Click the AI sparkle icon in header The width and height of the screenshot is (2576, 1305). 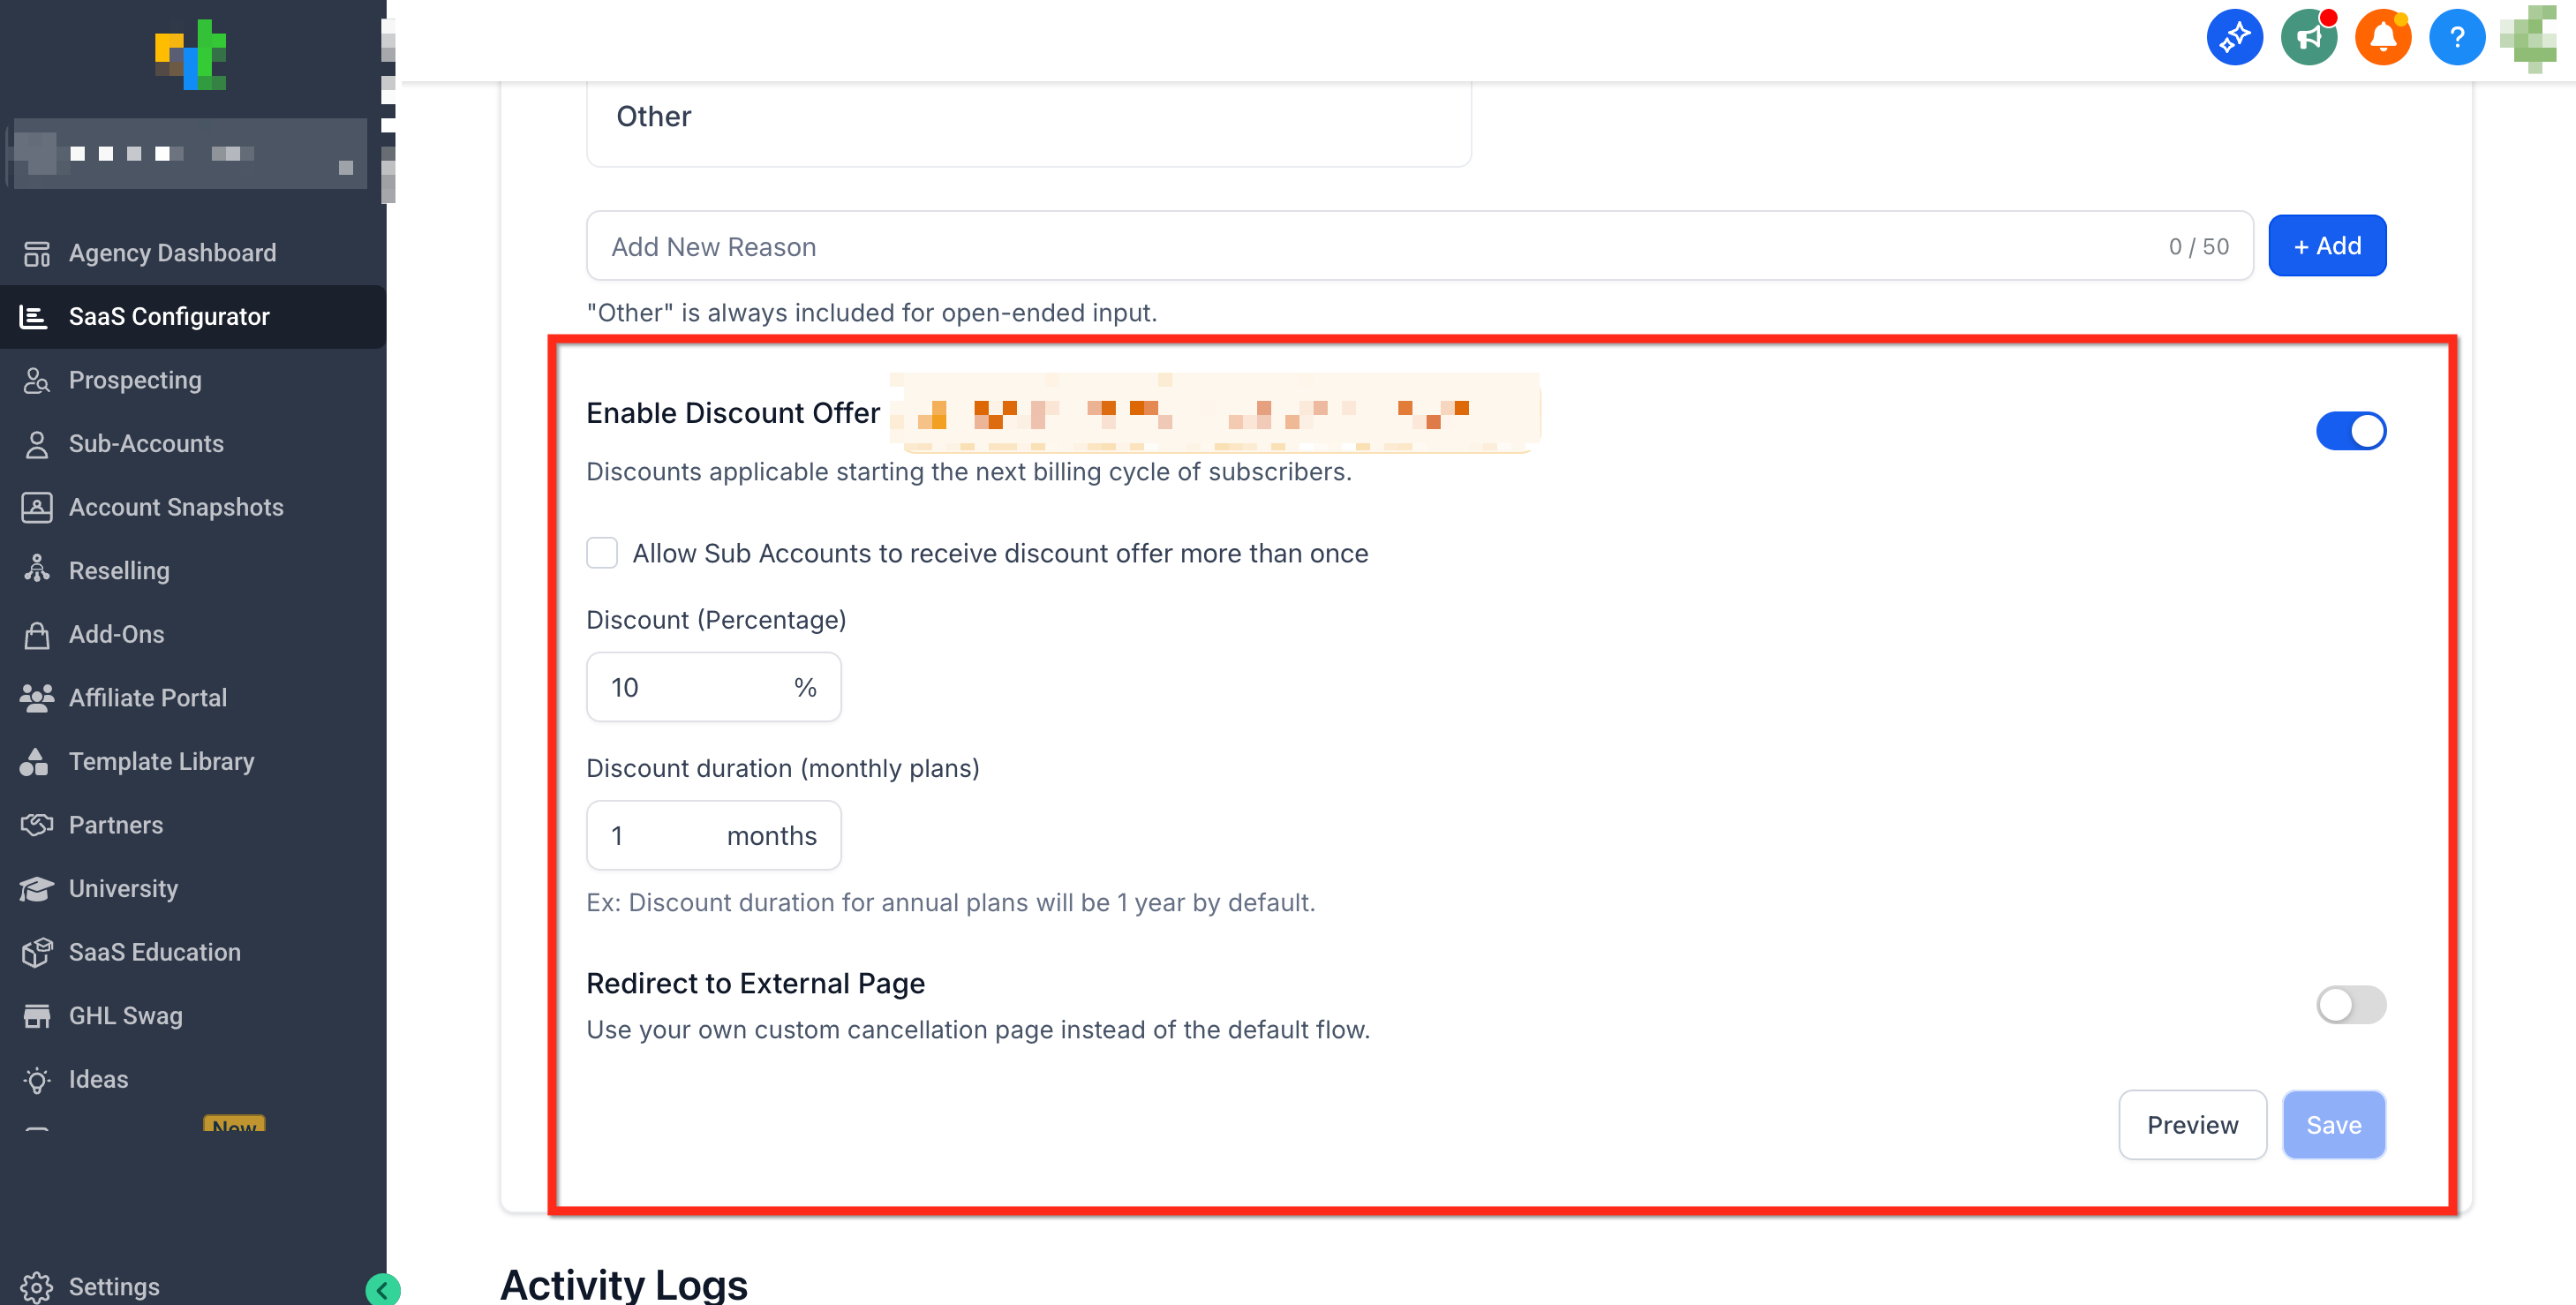point(2234,38)
